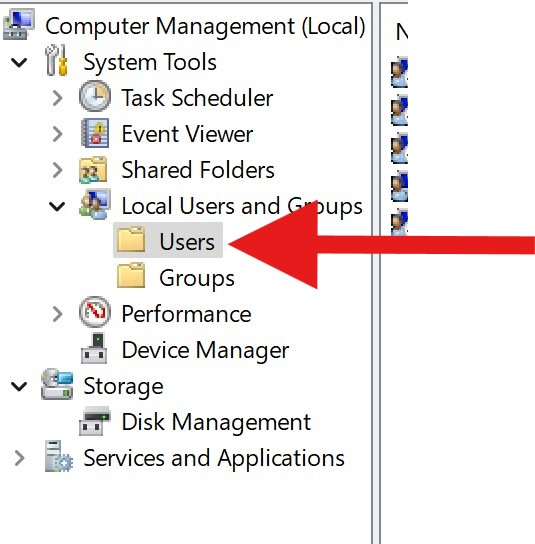Click the Services and Applications icon
535x544 pixels.
tap(59, 456)
